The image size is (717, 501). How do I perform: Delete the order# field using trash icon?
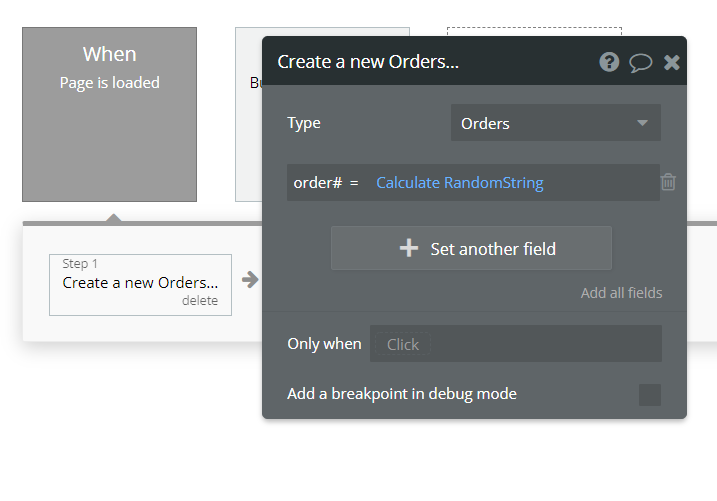[668, 182]
